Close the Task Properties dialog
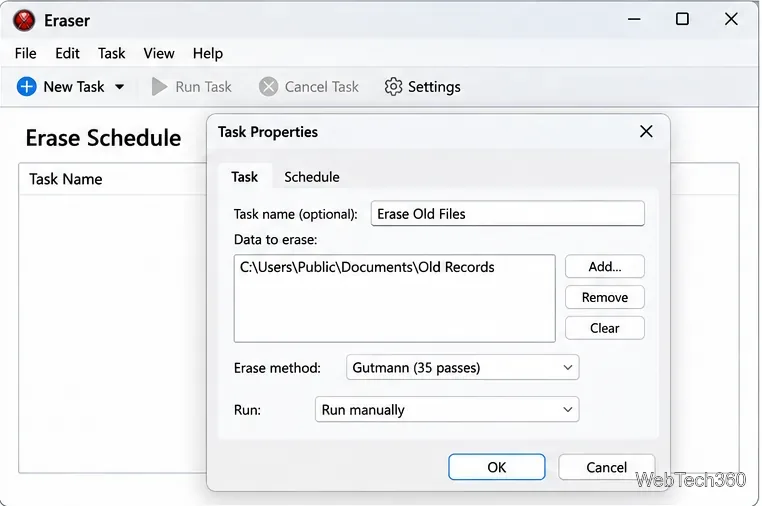Image resolution: width=762 pixels, height=506 pixels. click(646, 131)
